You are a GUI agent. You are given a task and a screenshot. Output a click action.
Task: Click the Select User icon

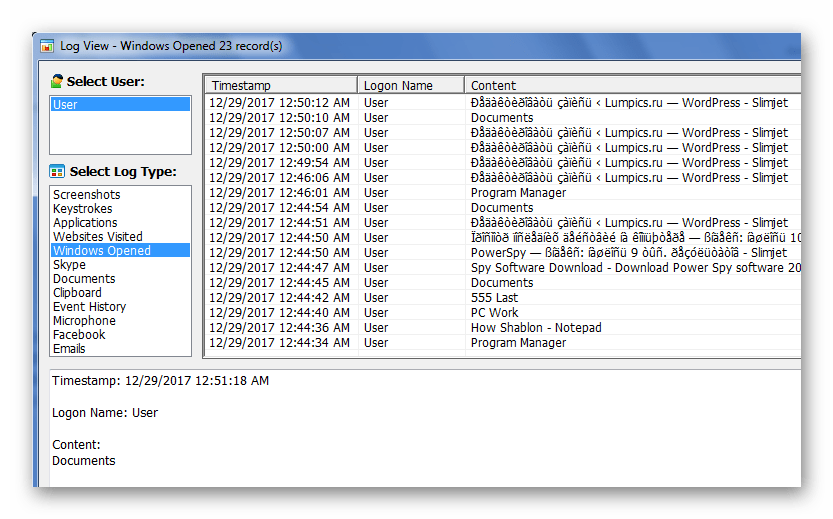click(x=57, y=82)
